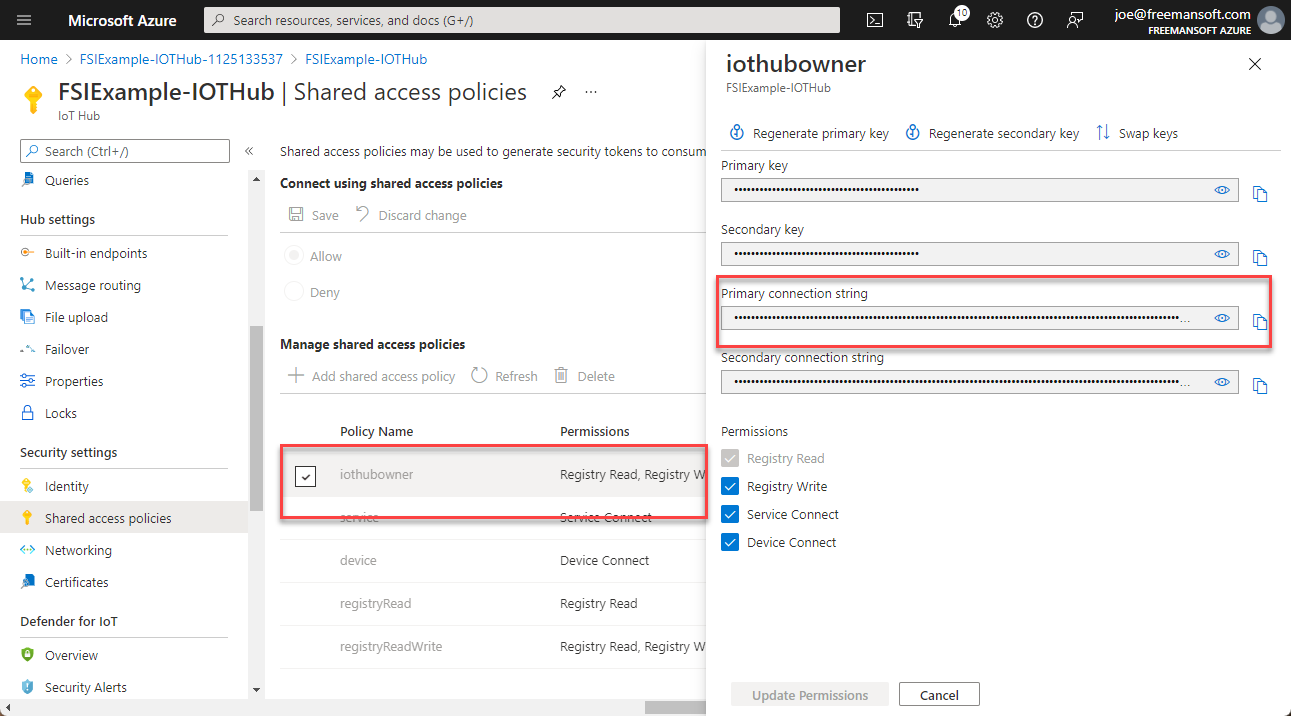Open the feedback smiley icon
Image resolution: width=1291 pixels, height=716 pixels.
1074,19
